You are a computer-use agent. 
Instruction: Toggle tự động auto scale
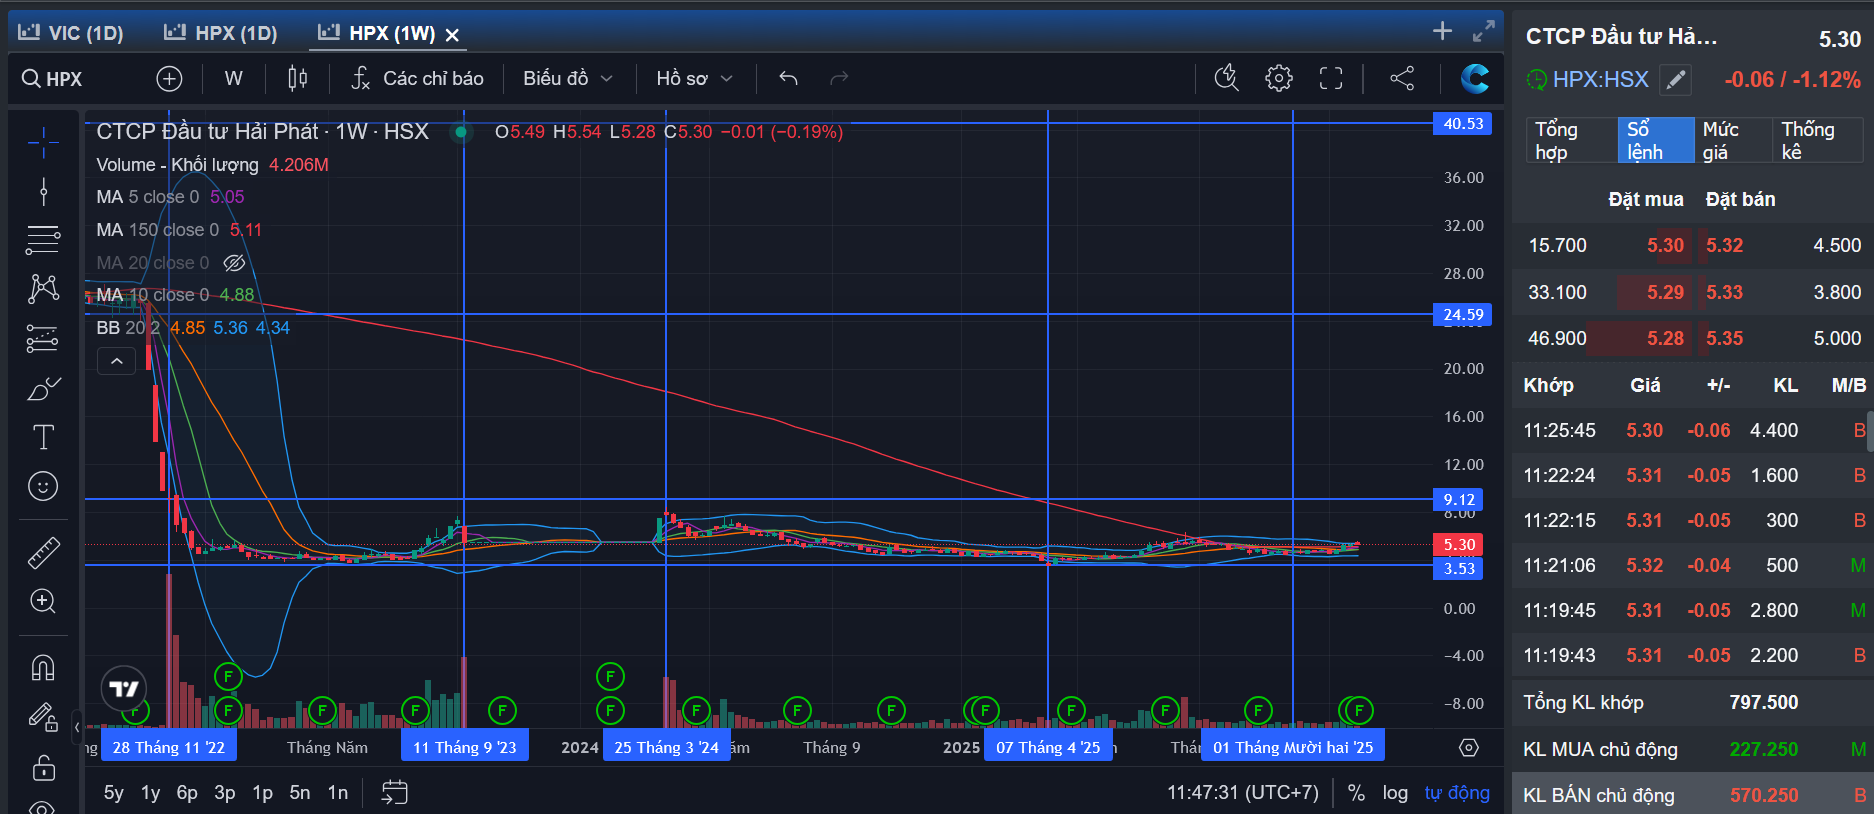pos(1457,793)
